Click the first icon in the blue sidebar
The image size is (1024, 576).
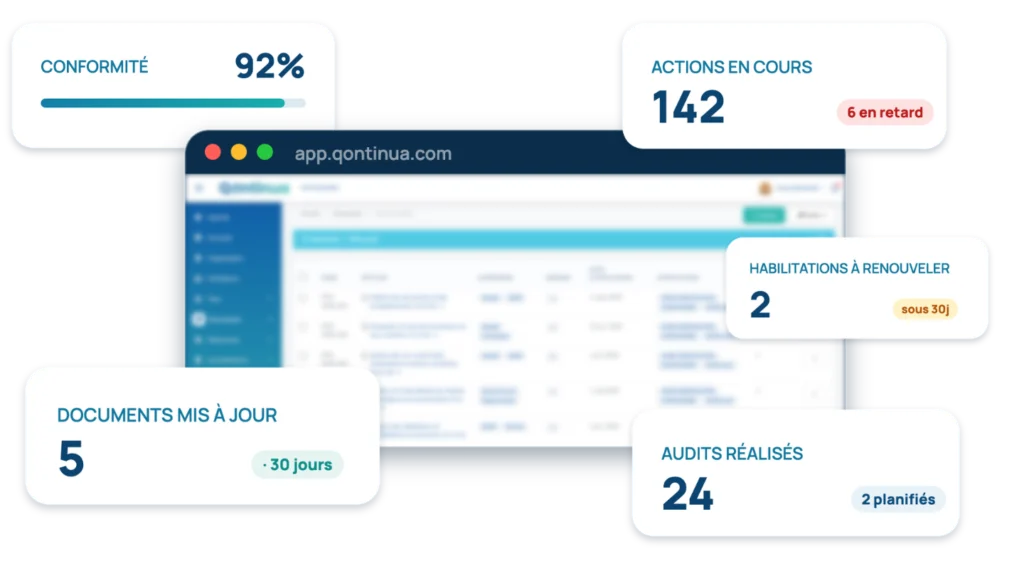[x=199, y=217]
